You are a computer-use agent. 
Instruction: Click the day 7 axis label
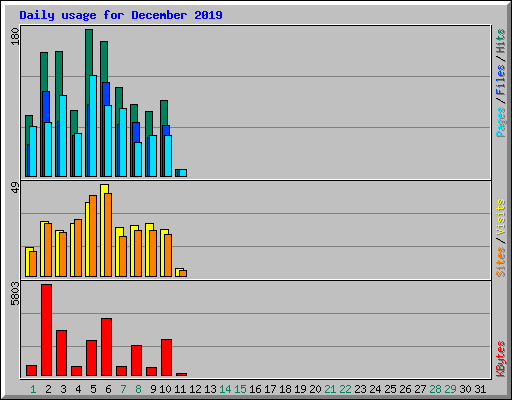(123, 389)
